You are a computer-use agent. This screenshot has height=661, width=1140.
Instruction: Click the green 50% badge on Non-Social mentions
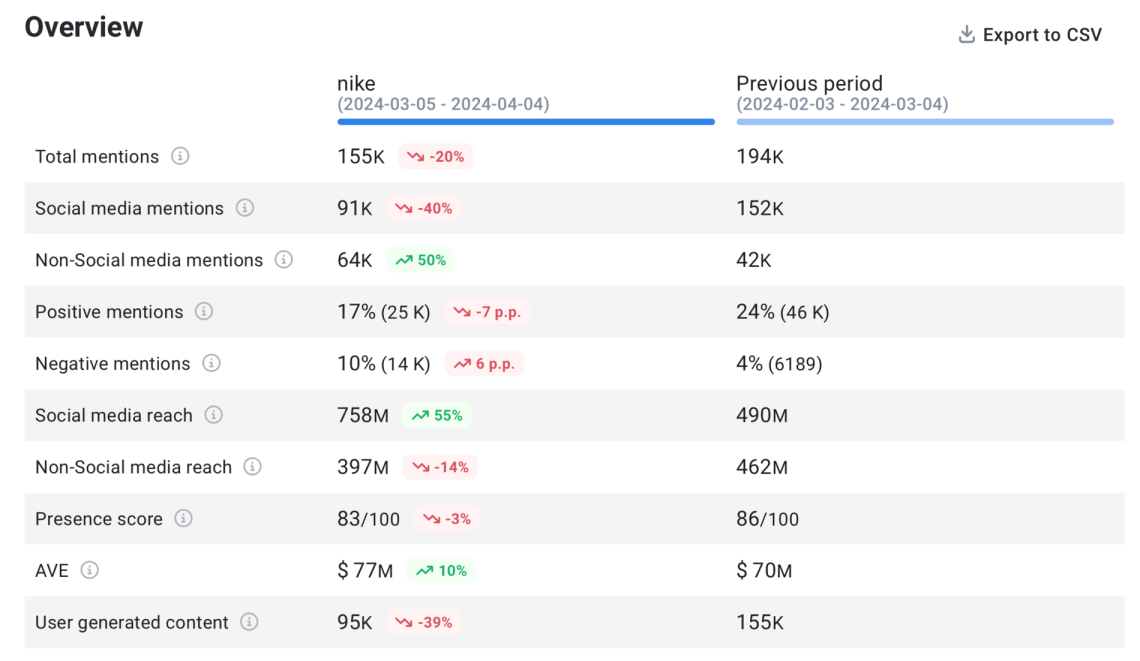(x=422, y=260)
